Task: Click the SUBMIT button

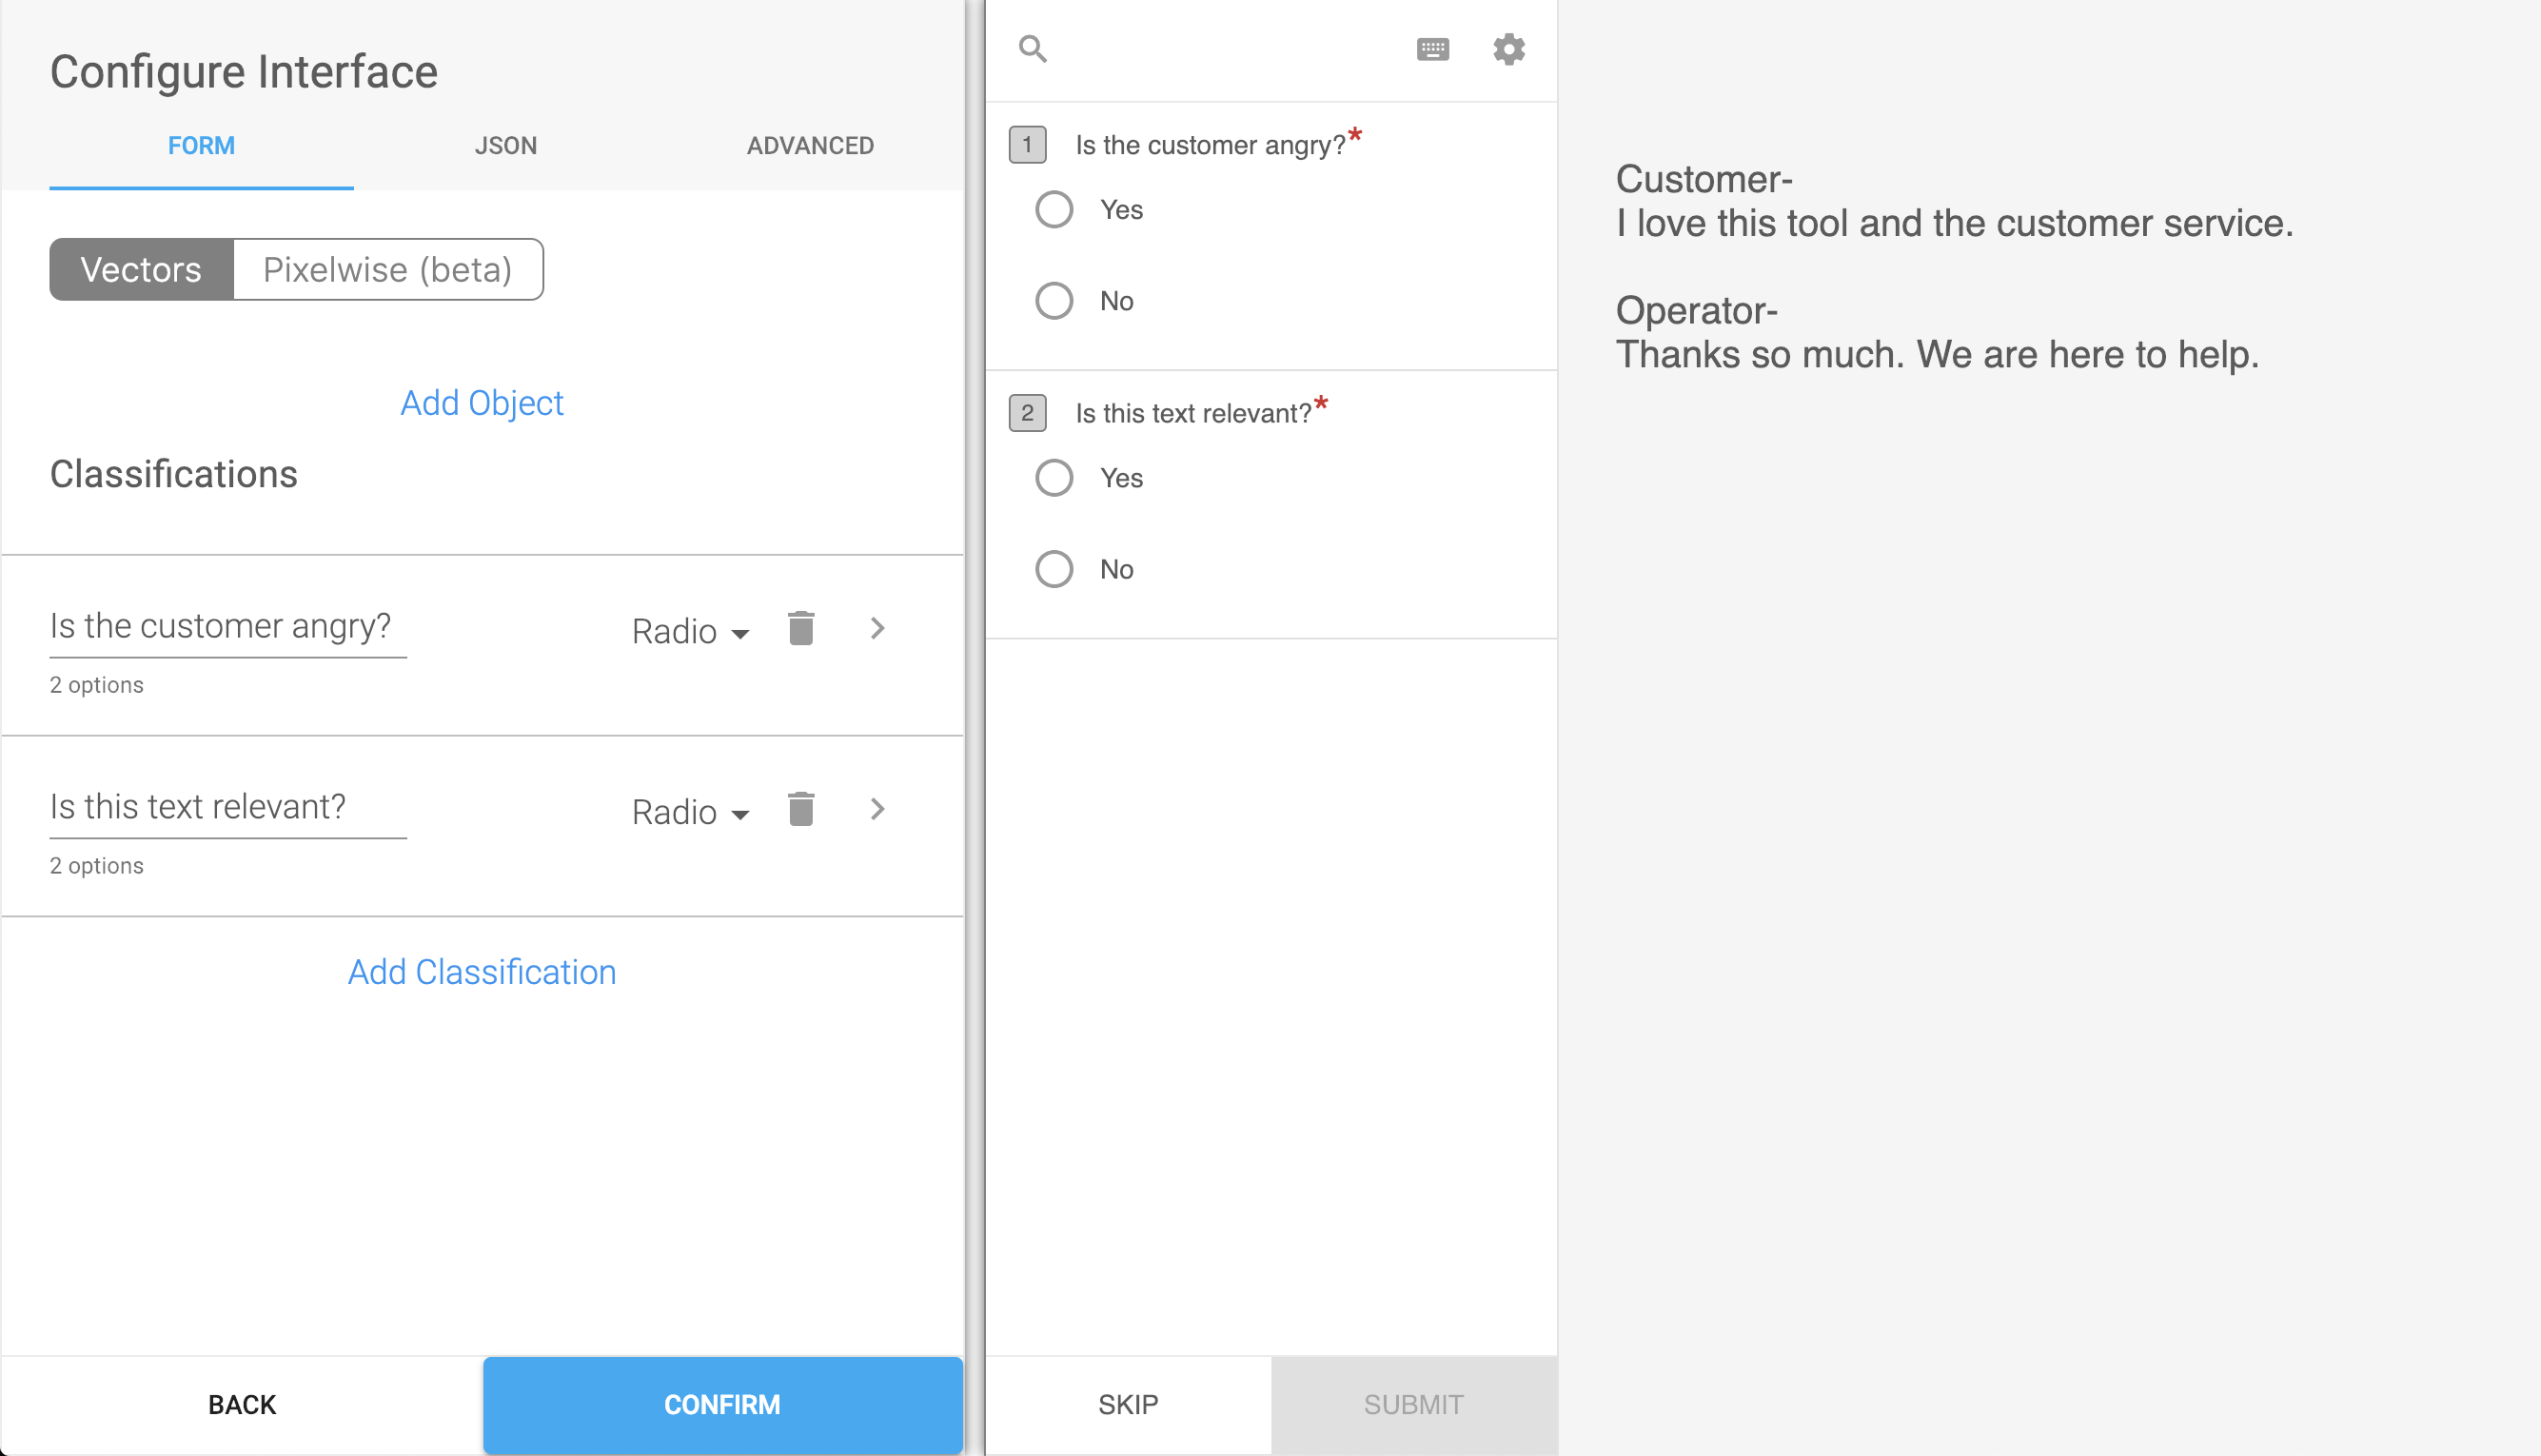Action: pyautogui.click(x=1414, y=1404)
